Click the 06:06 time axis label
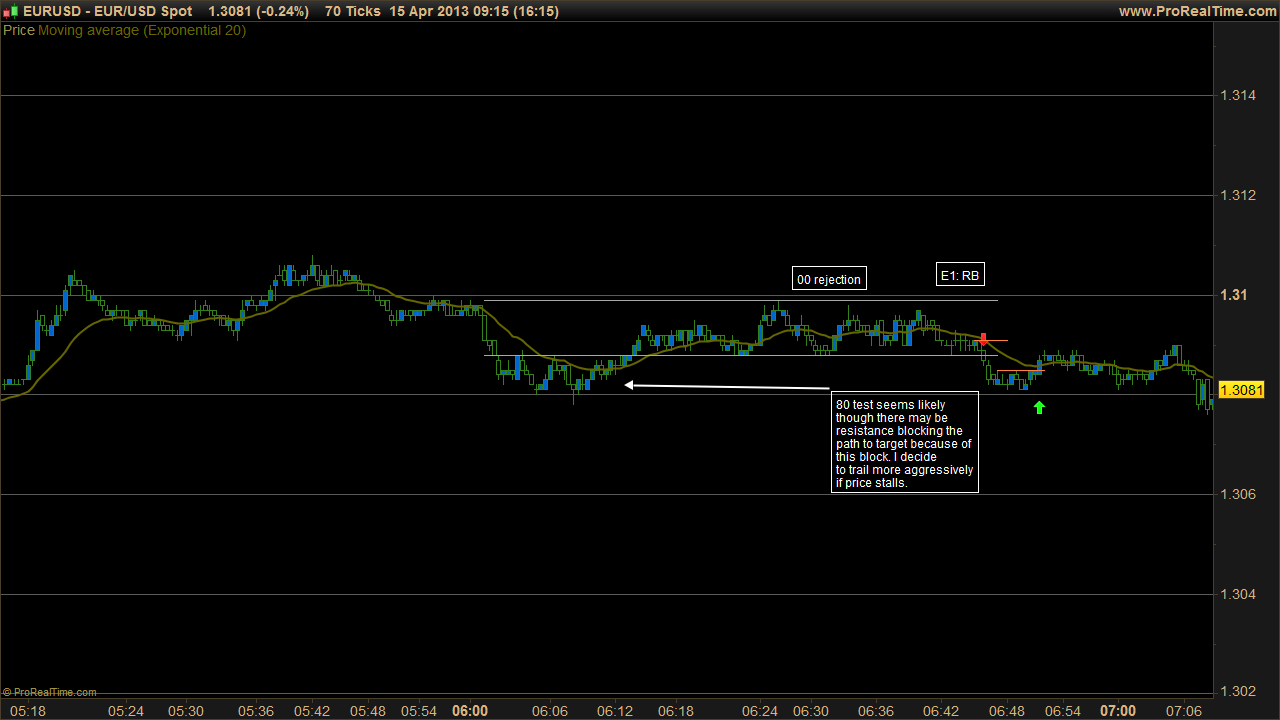Screen dimensions: 1280x720 coord(550,711)
